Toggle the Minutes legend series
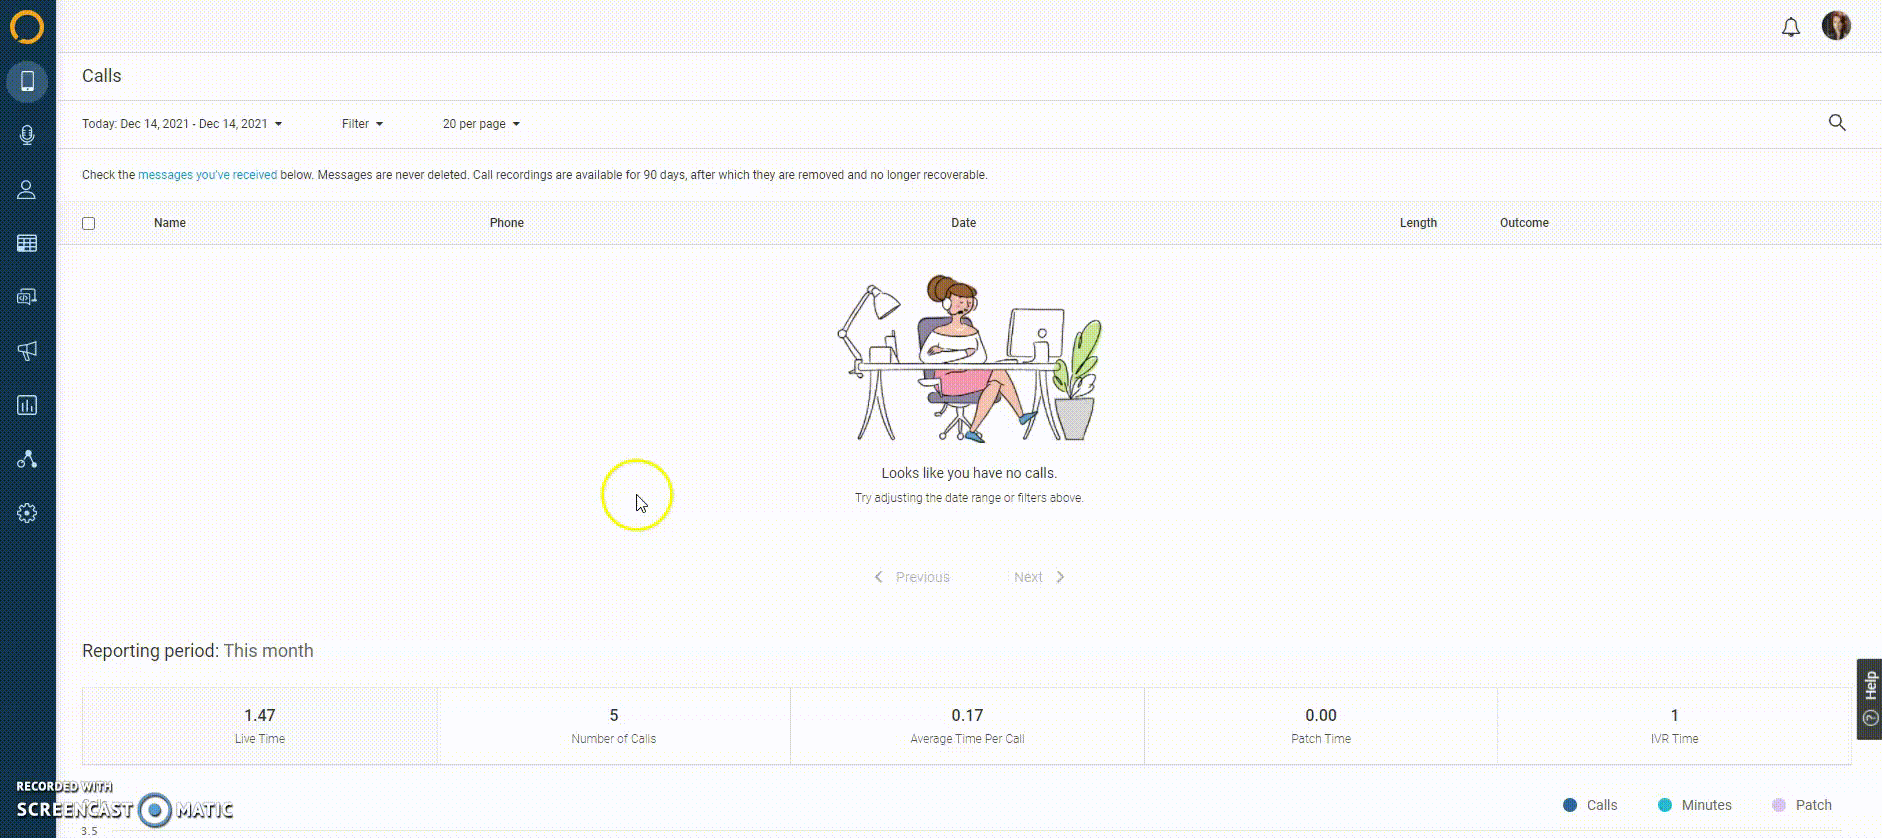The width and height of the screenshot is (1882, 838). click(x=1694, y=805)
